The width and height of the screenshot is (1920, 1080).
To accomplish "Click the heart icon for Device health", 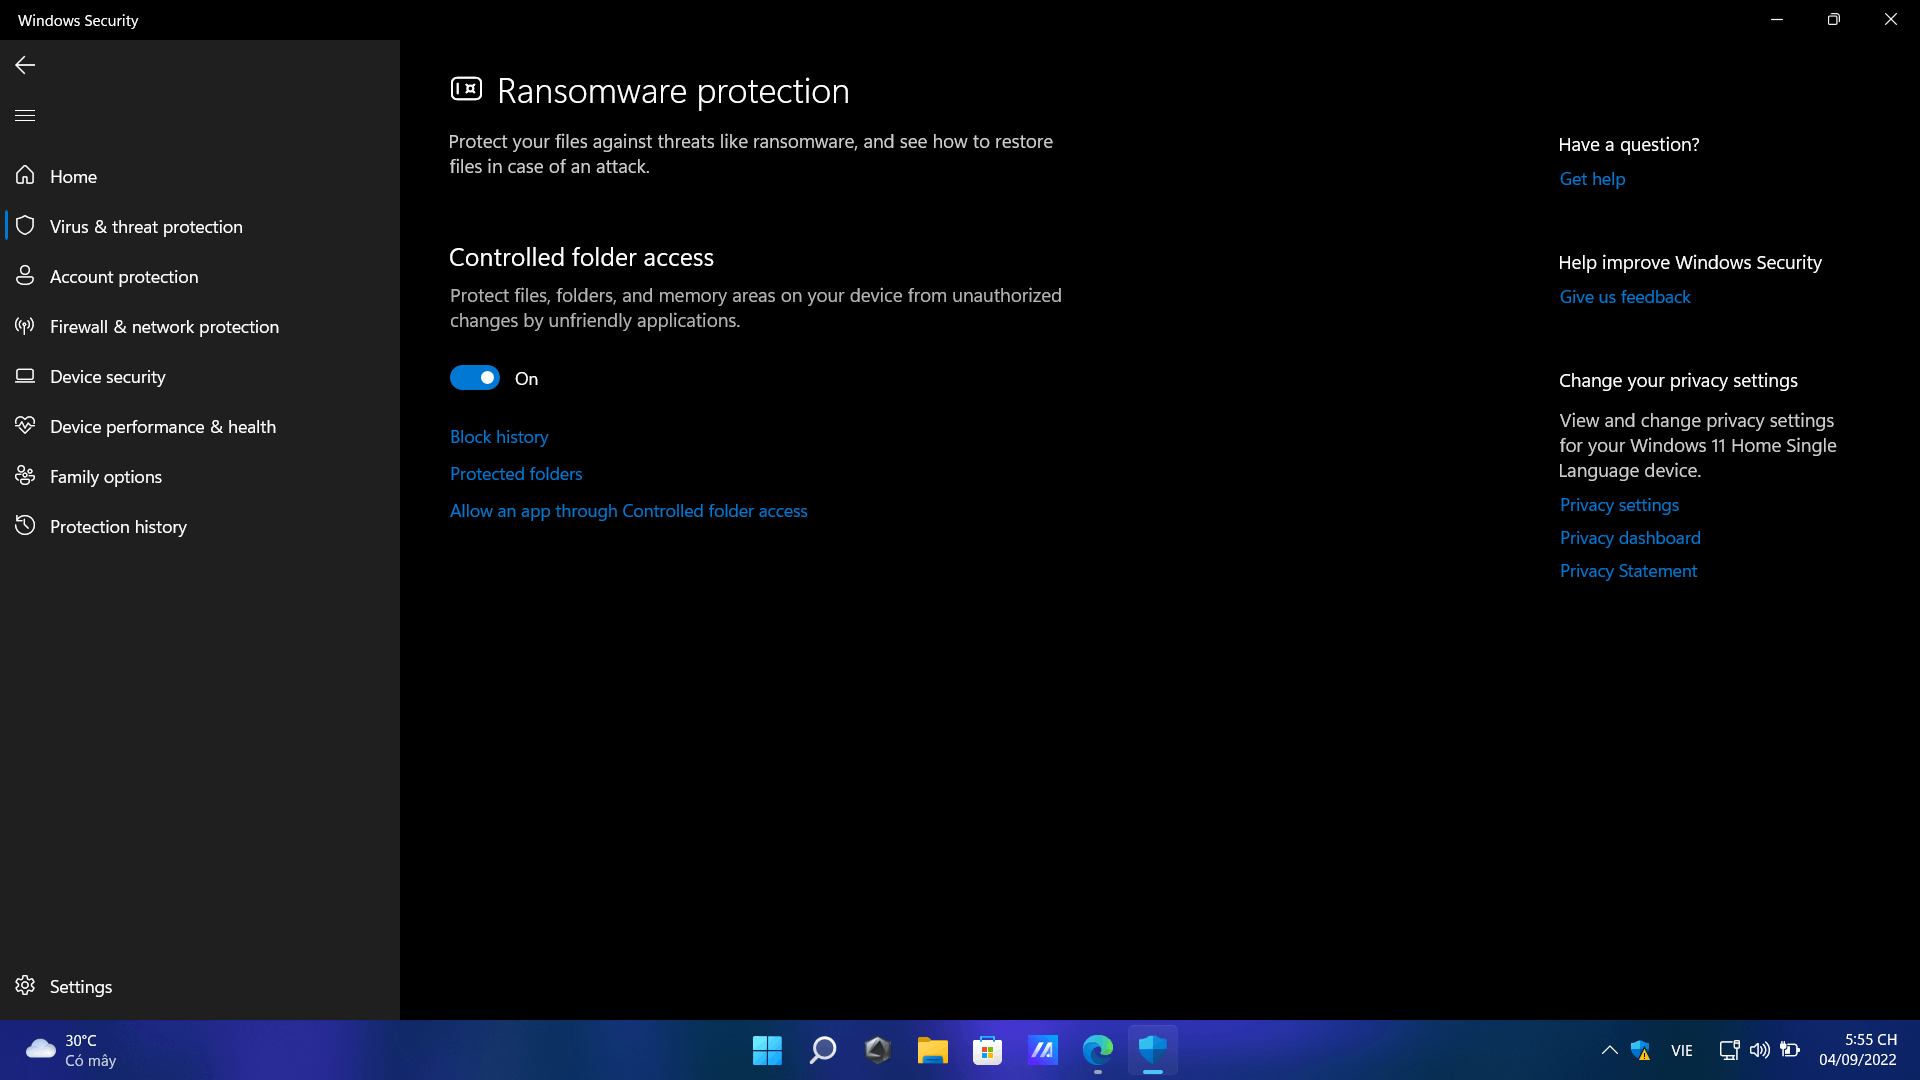I will coord(25,425).
